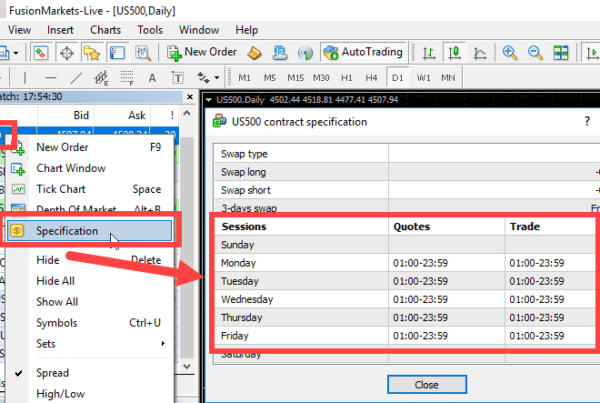The width and height of the screenshot is (600, 403).
Task: Switch chart to candlesticks icon
Action: click(455, 53)
